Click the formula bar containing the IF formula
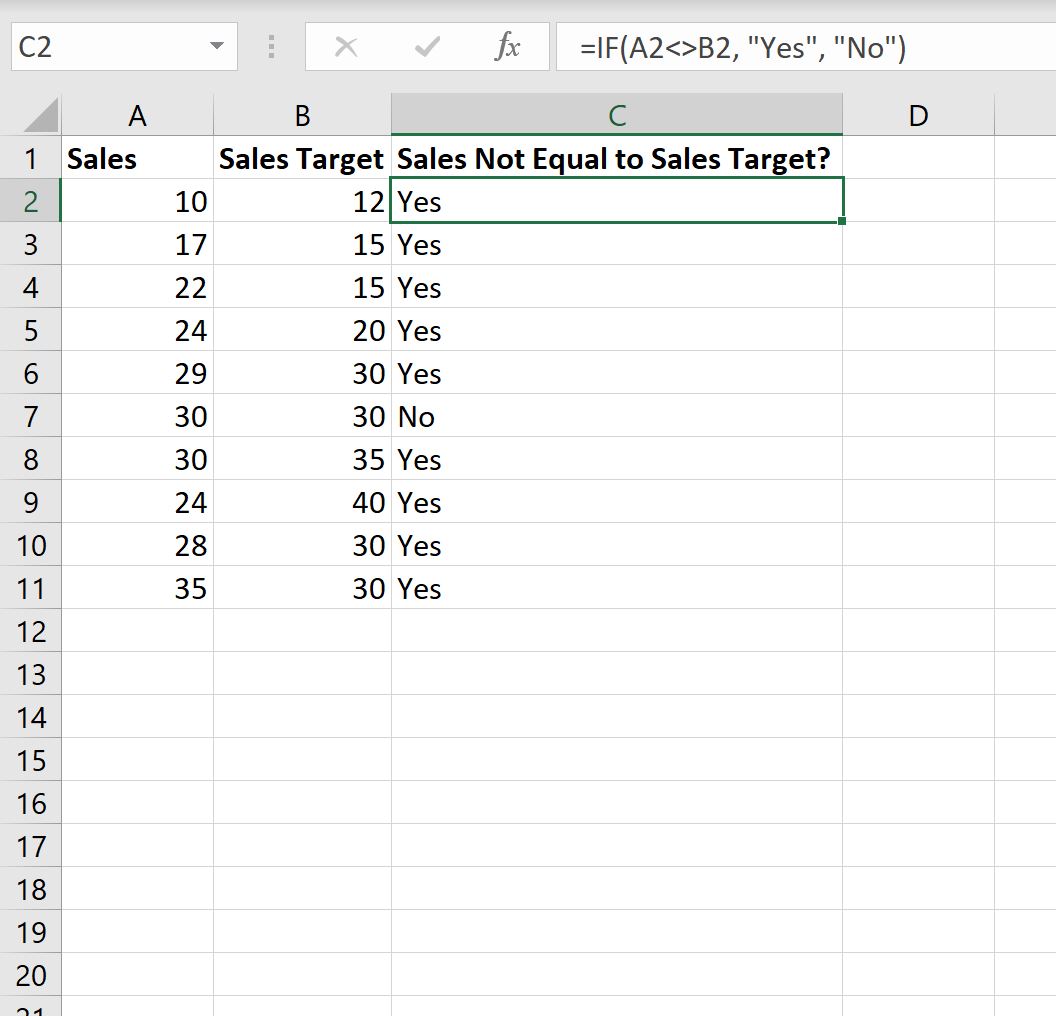This screenshot has height=1016, width=1056. [805, 46]
